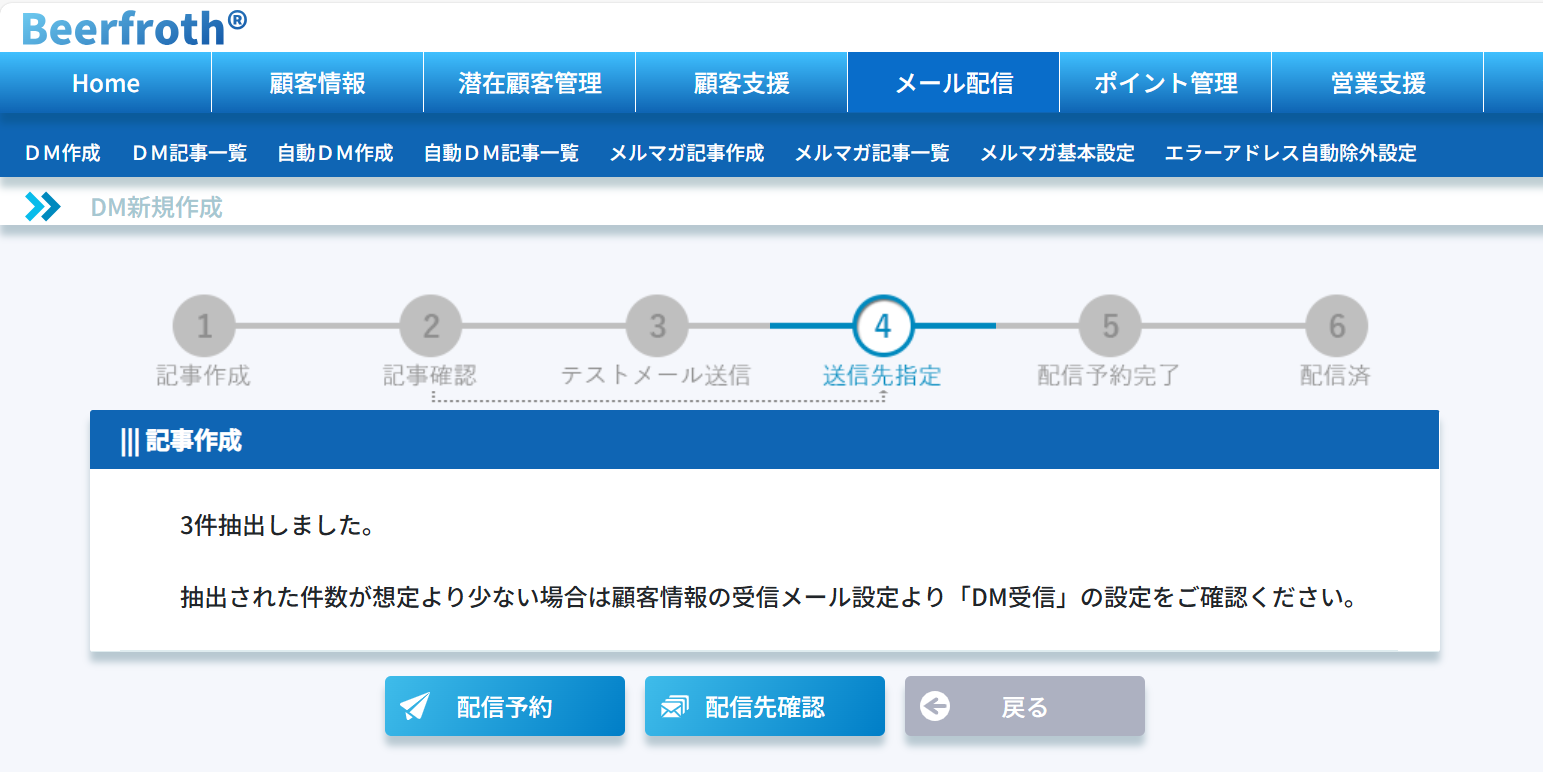Select step 2 記事確認 circle
1543x772 pixels.
click(x=431, y=326)
